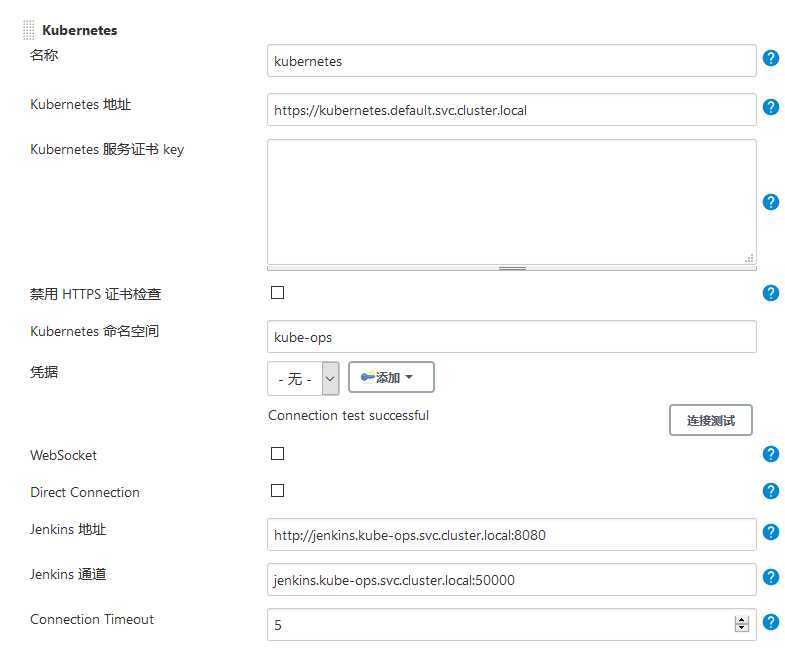Open help for Direct Connection option
The width and height of the screenshot is (785, 651).
(770, 491)
